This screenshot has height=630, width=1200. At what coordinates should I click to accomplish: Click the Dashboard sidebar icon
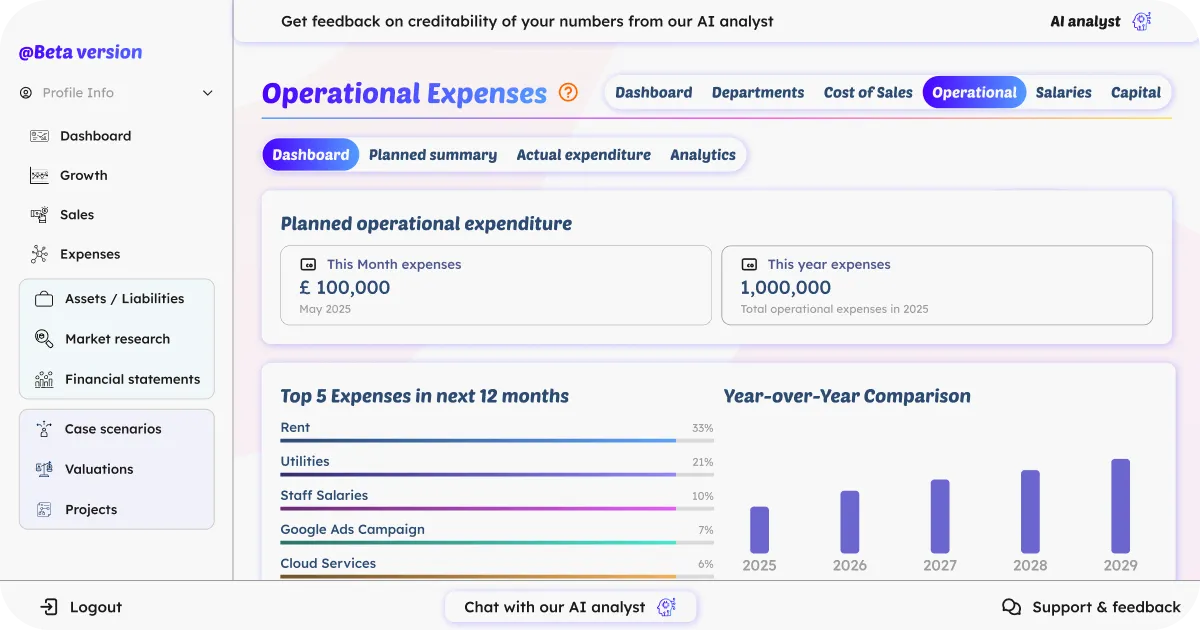click(x=39, y=136)
